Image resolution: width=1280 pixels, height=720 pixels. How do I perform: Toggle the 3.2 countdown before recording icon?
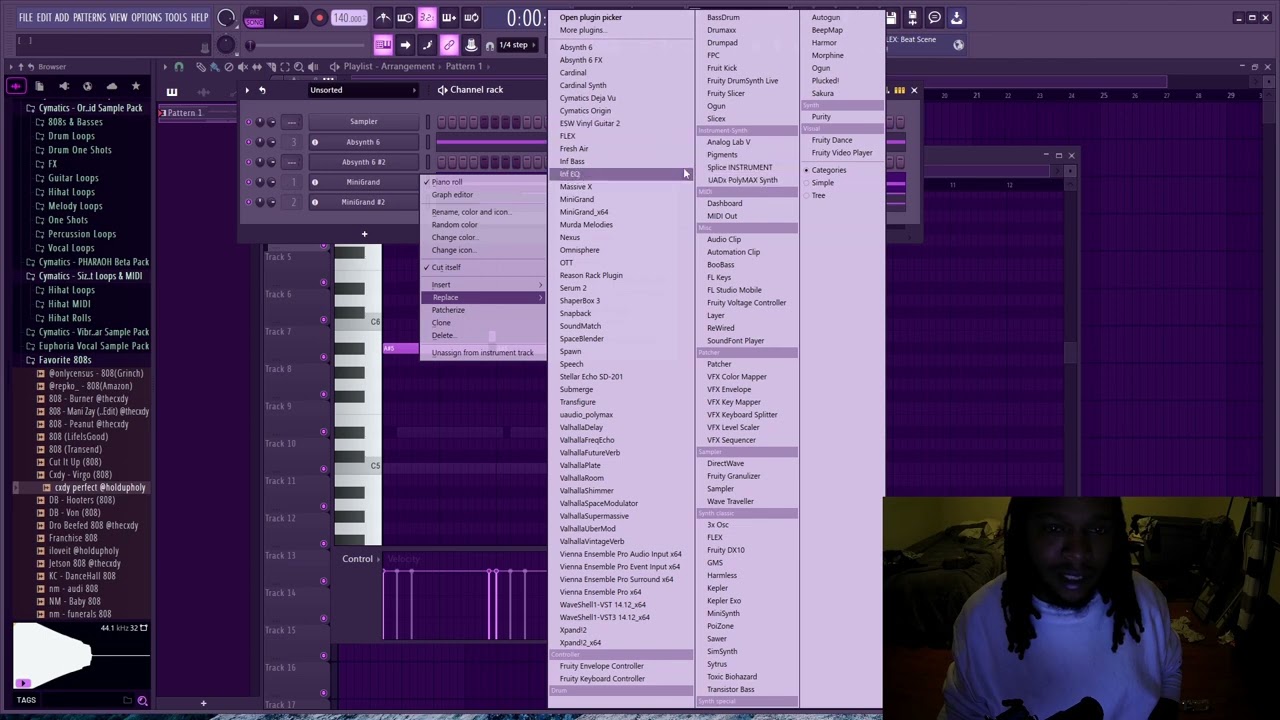(427, 17)
